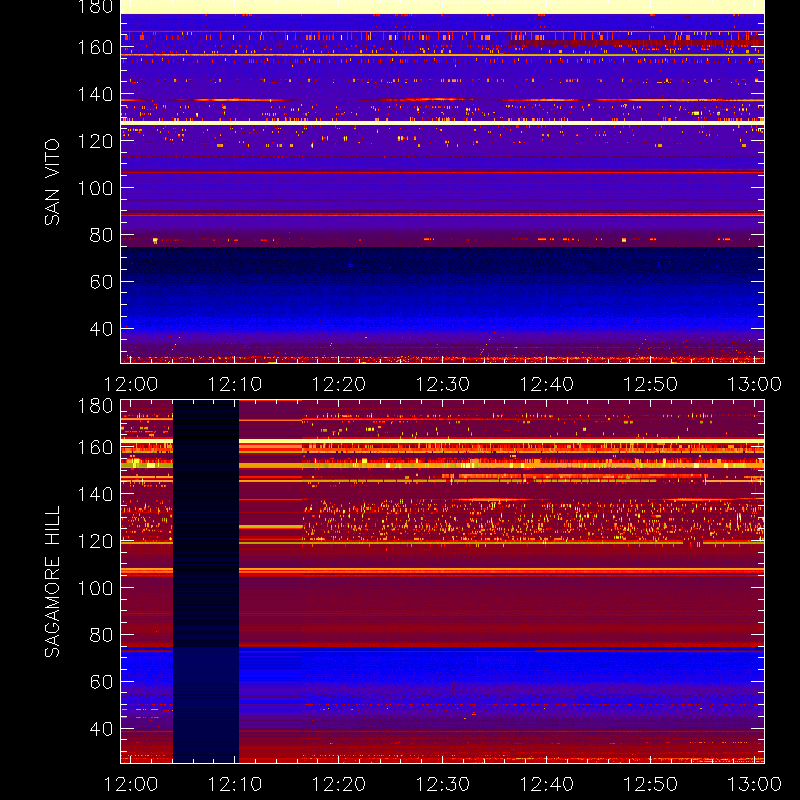Image resolution: width=800 pixels, height=800 pixels.
Task: Click 12:20 below the San Vito panel
Action: [339, 384]
